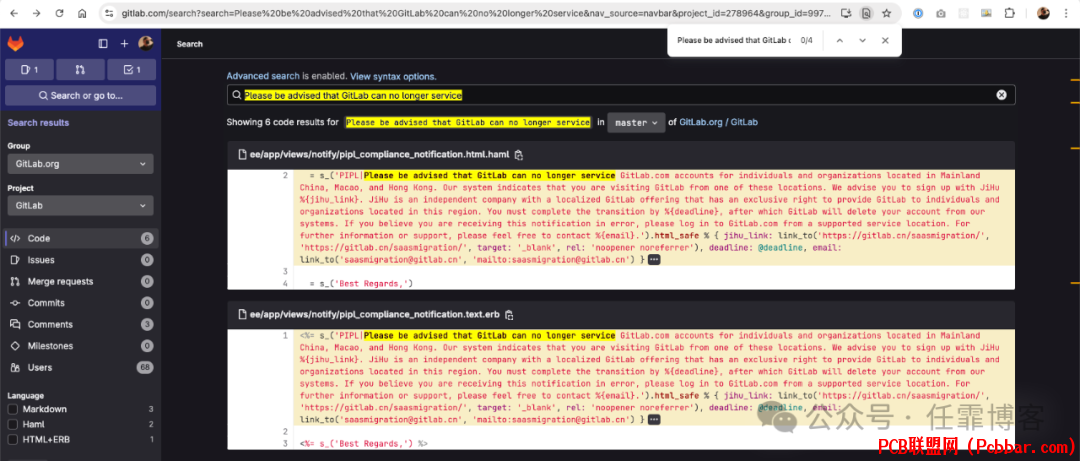Open the create new plus icon

click(x=125, y=43)
